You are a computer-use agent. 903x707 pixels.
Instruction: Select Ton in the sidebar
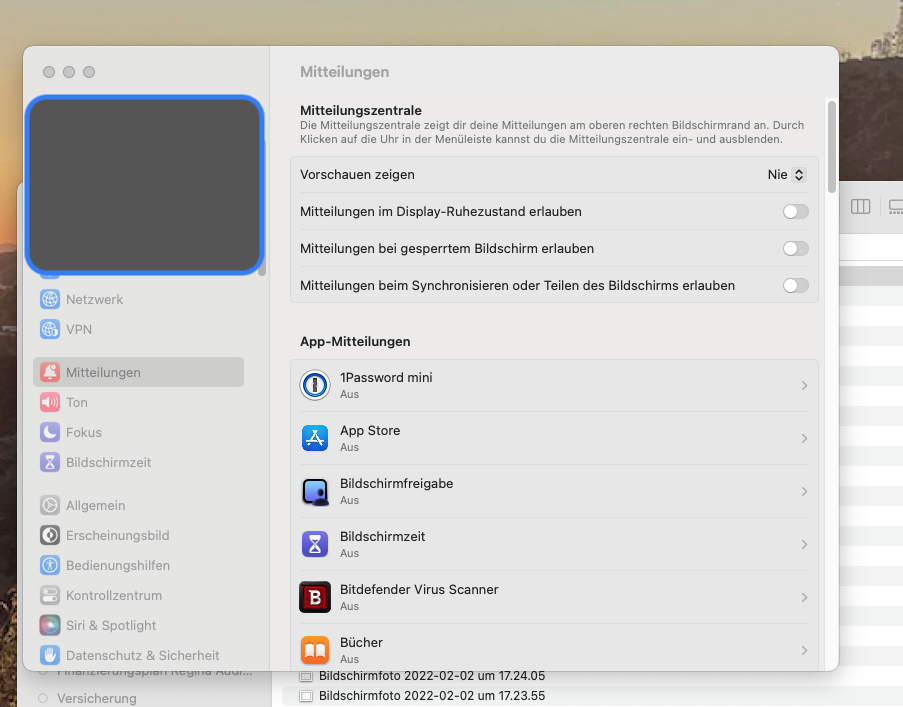(x=77, y=402)
